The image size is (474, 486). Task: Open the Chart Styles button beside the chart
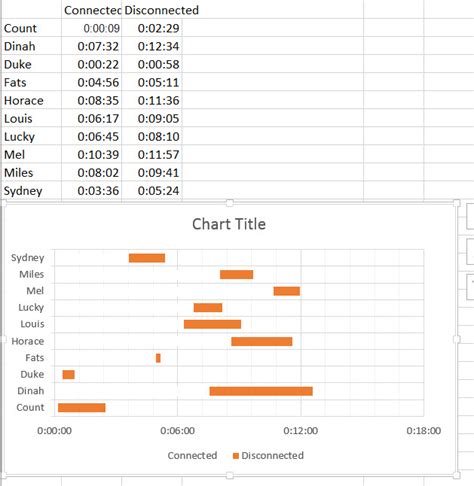click(x=470, y=251)
